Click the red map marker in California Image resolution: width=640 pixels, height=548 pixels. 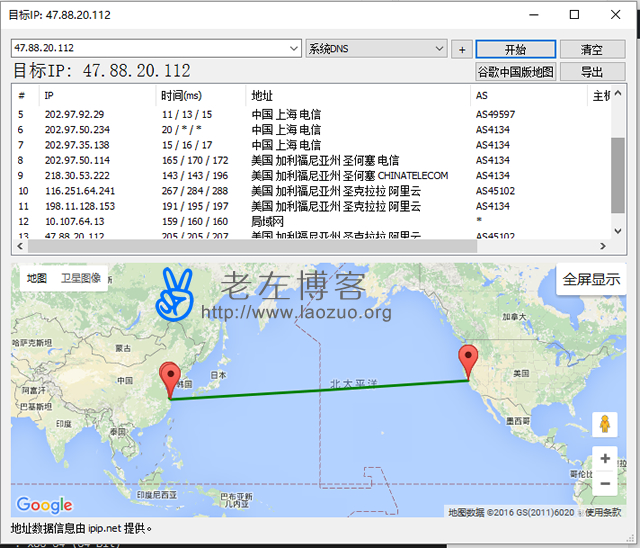pyautogui.click(x=467, y=361)
